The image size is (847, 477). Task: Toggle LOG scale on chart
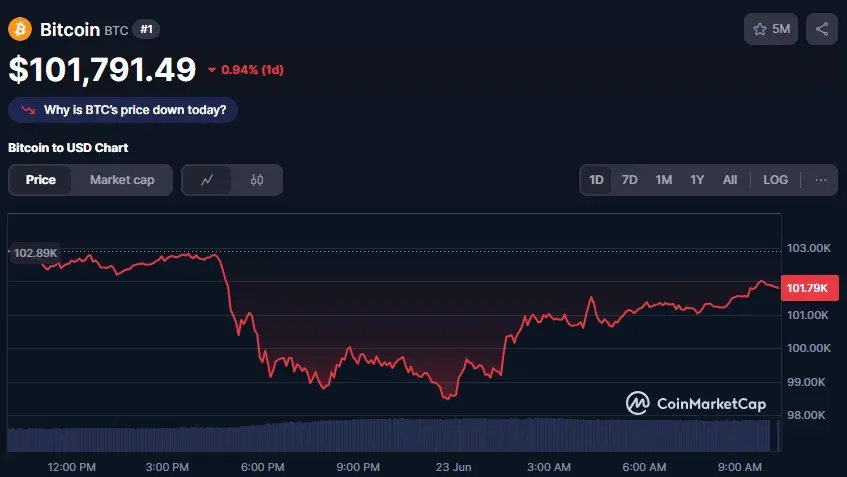[x=775, y=180]
